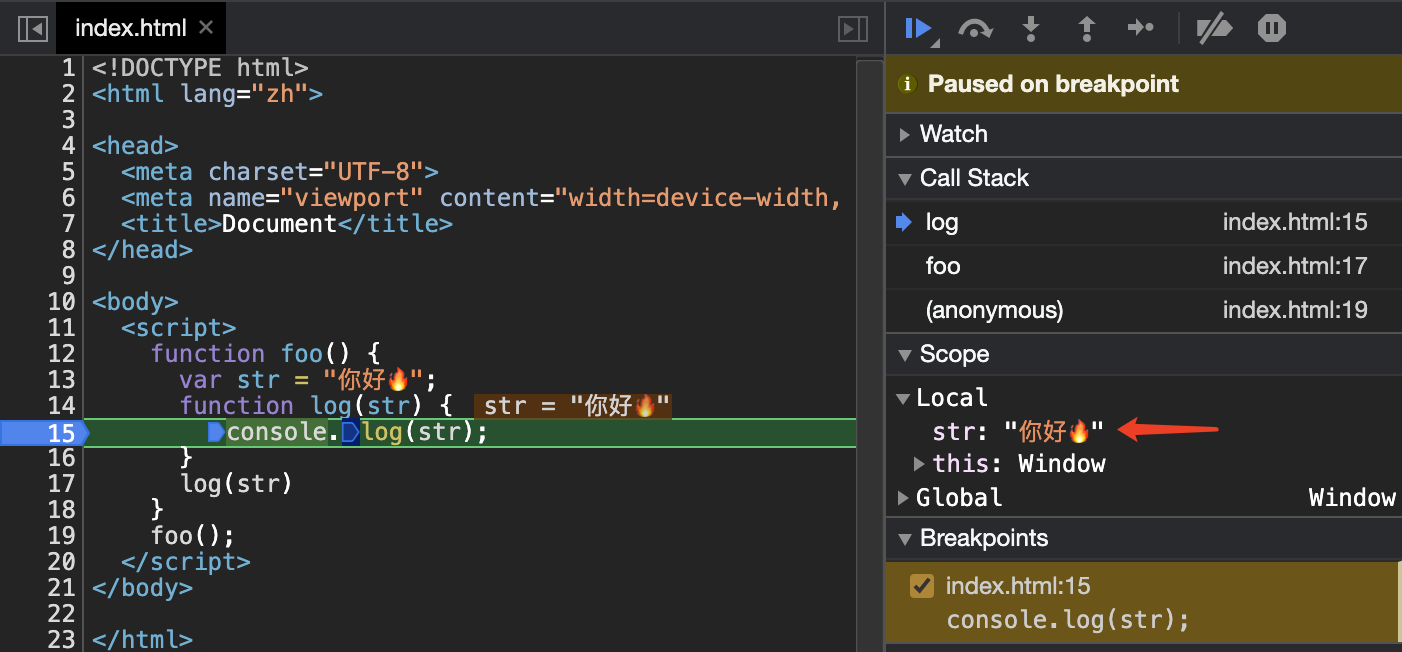
Task: Select the (anonymous) call stack frame
Action: pos(1144,310)
